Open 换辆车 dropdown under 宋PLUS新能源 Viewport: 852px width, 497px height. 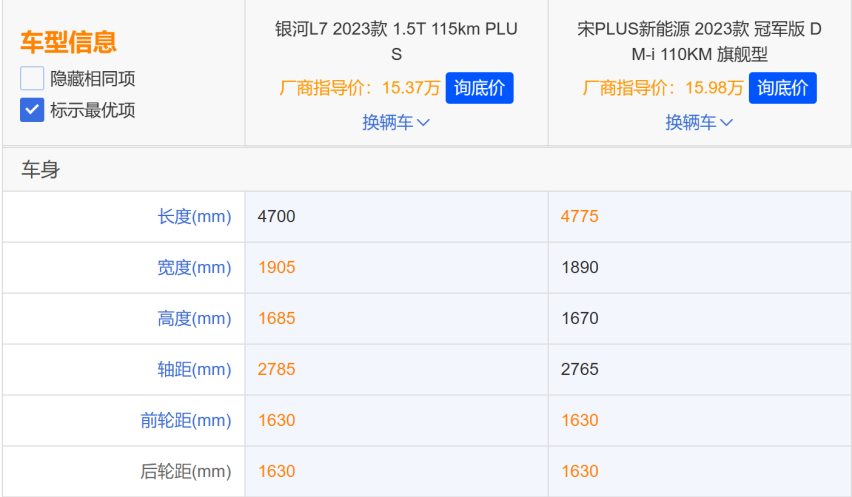(x=699, y=122)
